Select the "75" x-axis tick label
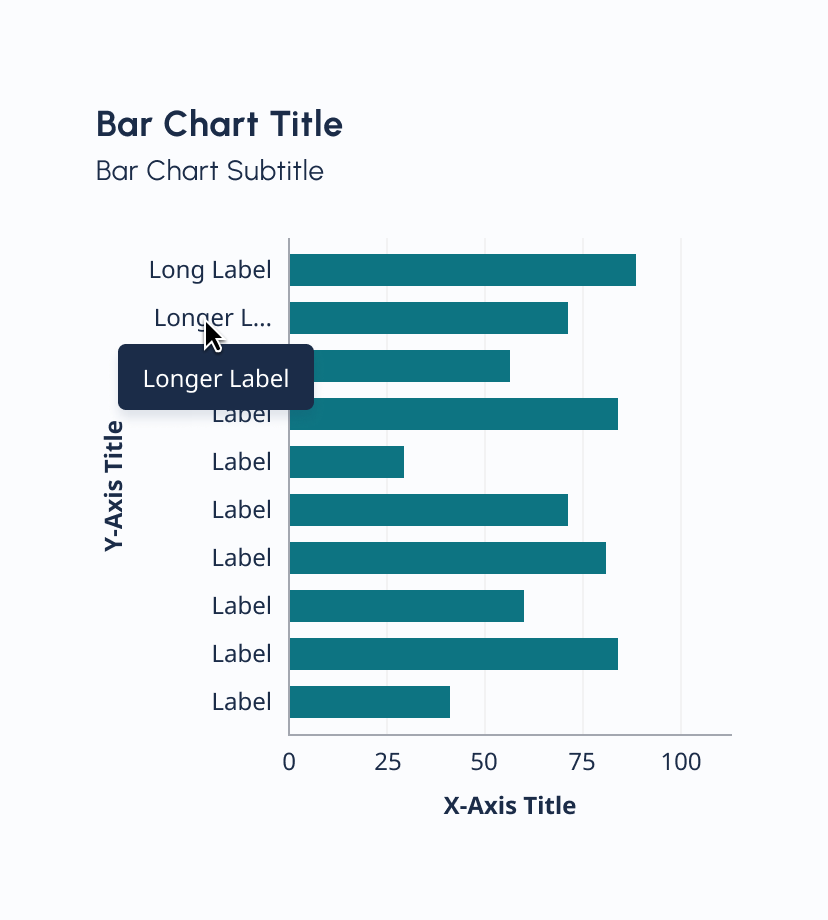Image resolution: width=828 pixels, height=920 pixels. tap(583, 762)
